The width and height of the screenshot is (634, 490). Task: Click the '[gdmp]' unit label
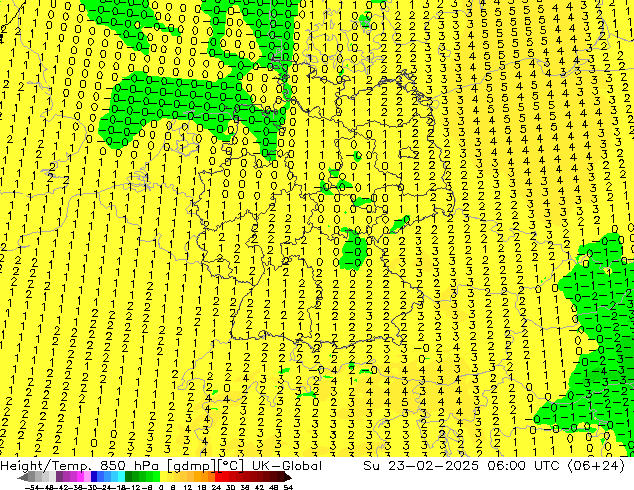[192, 466]
